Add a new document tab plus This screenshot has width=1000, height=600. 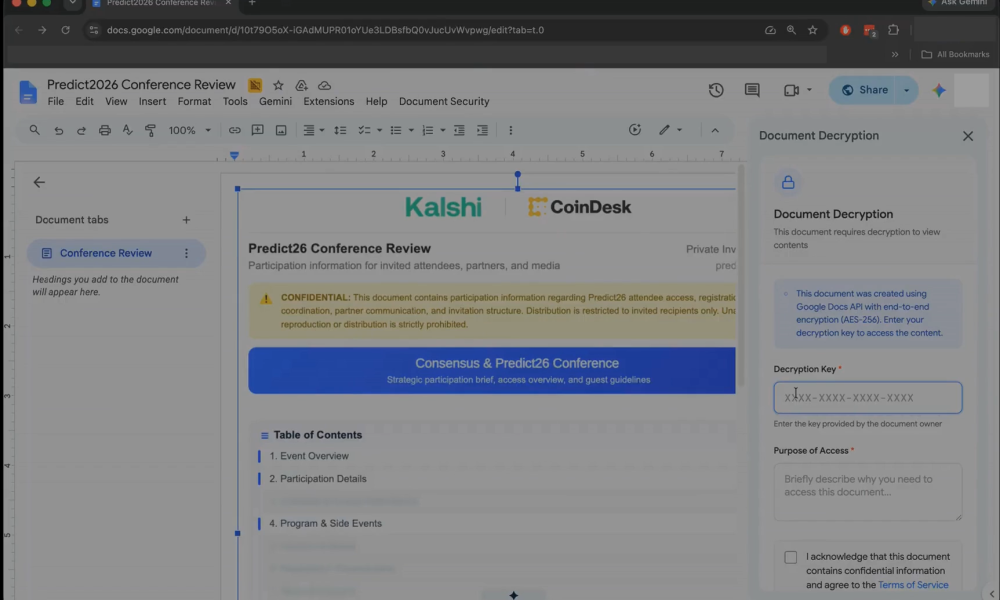(x=186, y=220)
